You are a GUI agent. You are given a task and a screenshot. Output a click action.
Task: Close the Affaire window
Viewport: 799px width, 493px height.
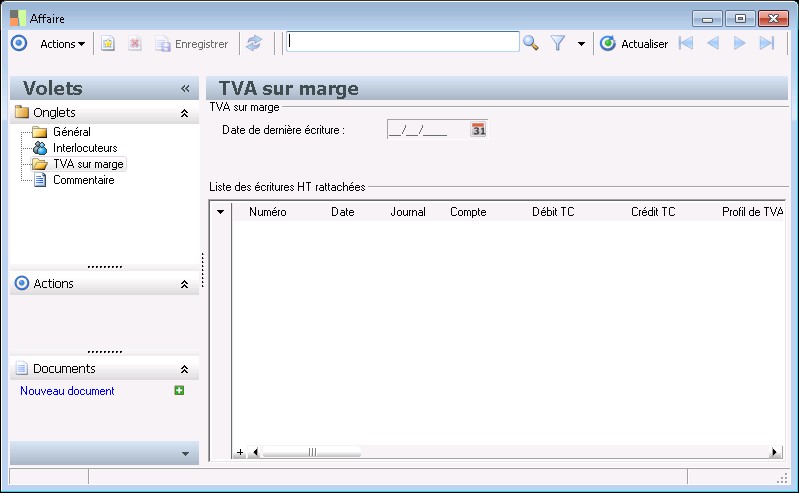click(x=773, y=19)
